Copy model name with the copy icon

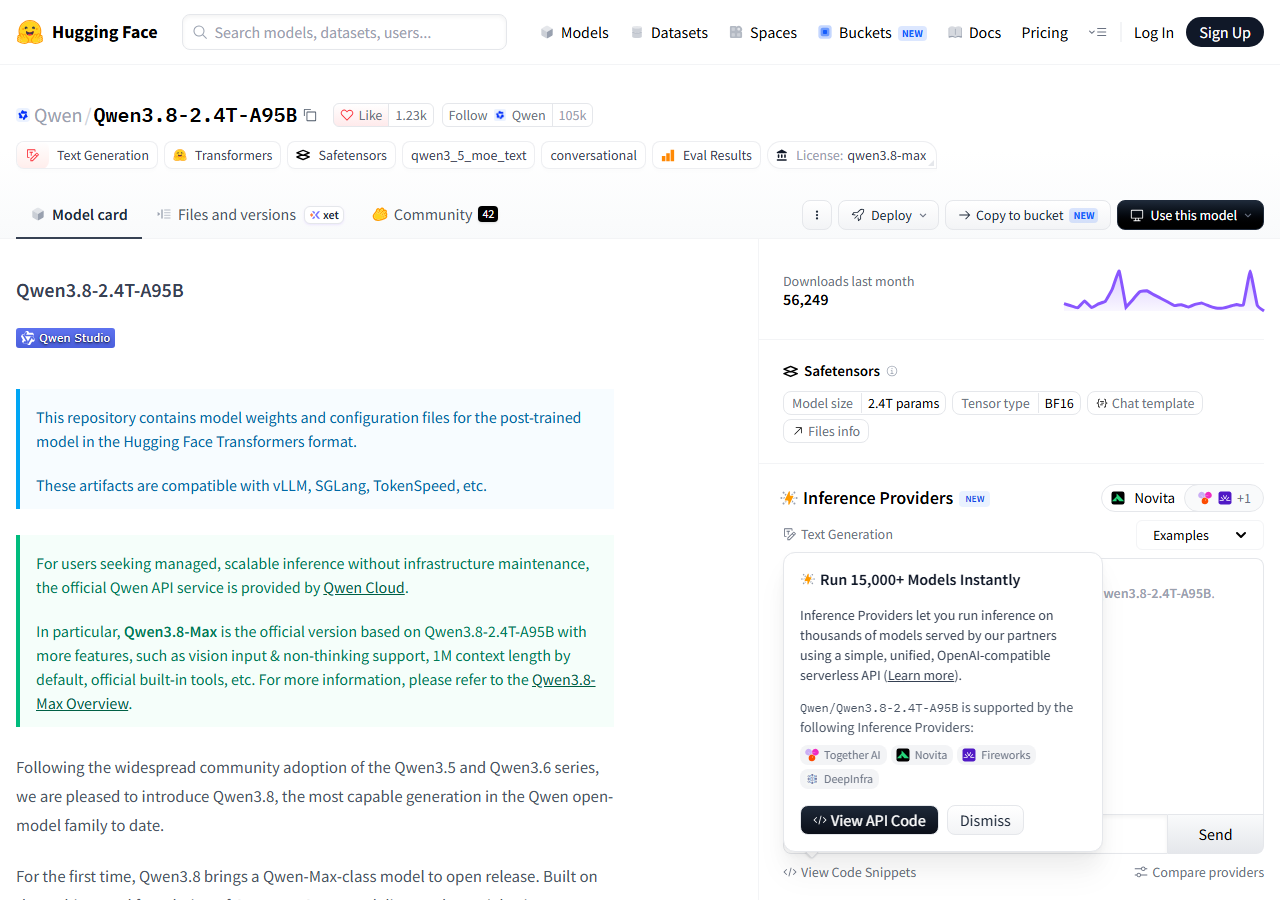[x=310, y=115]
